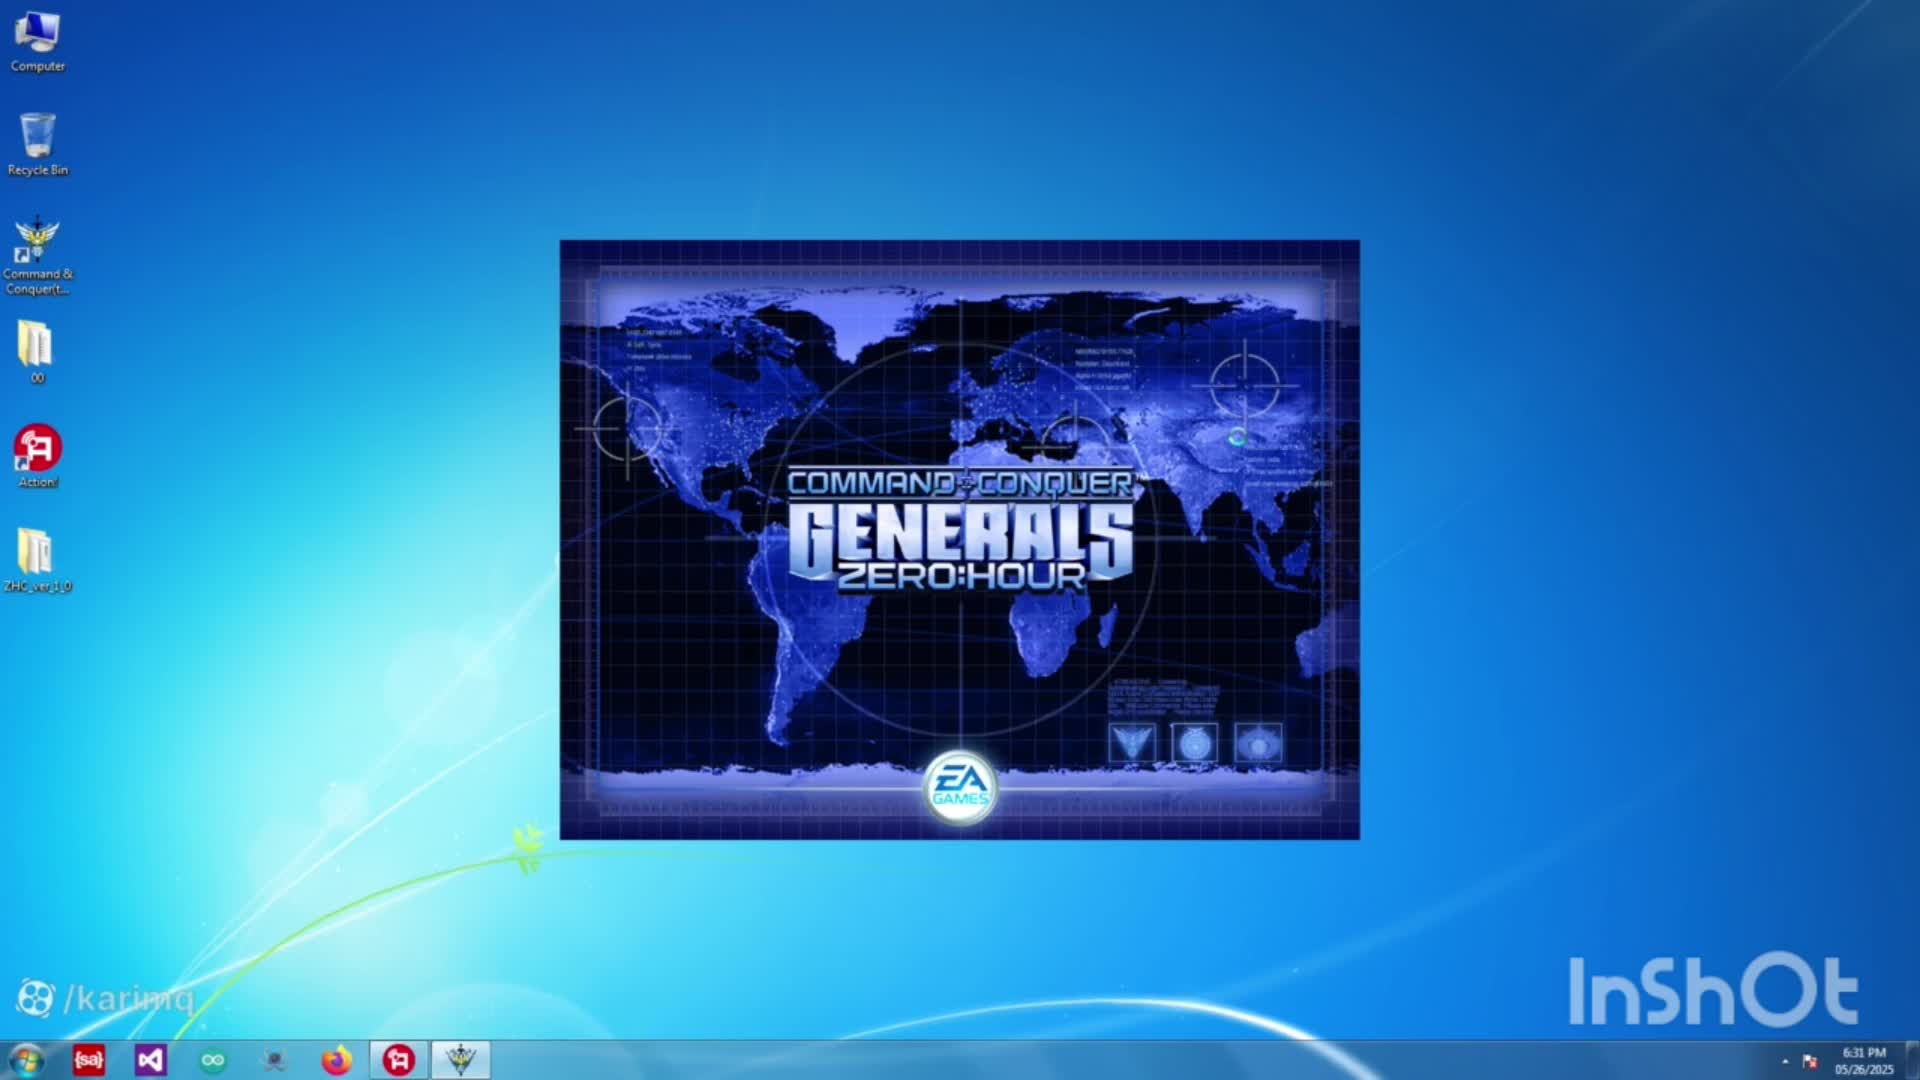The height and width of the screenshot is (1080, 1920).
Task: Launch Visual Studio from the taskbar
Action: pos(151,1060)
